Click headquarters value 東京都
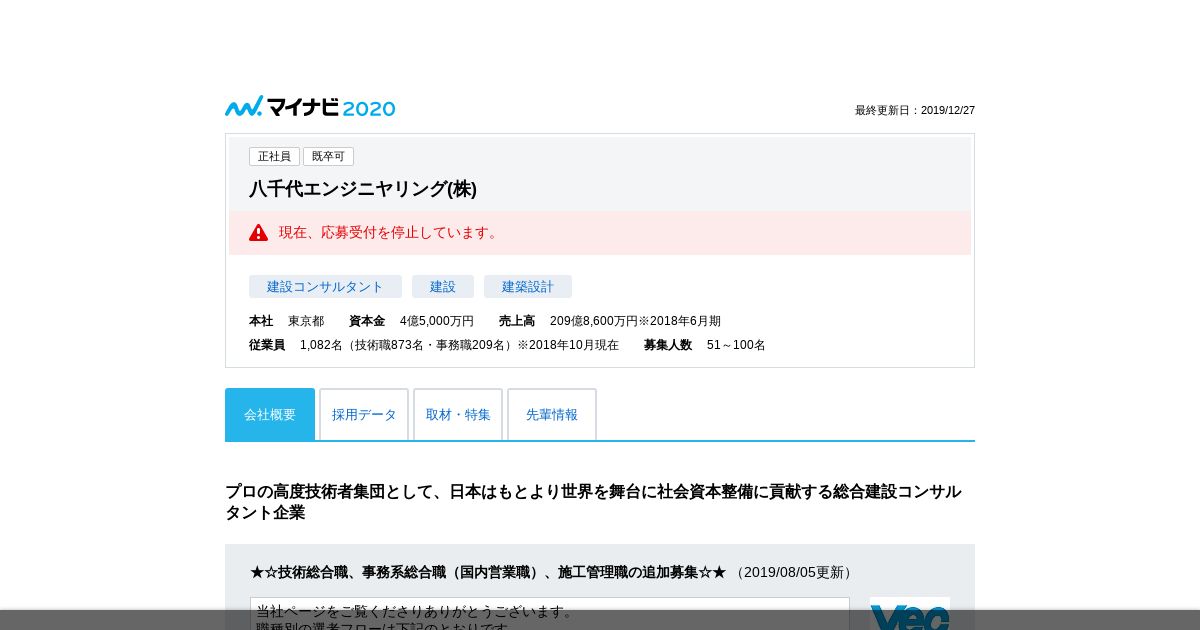 tap(306, 321)
